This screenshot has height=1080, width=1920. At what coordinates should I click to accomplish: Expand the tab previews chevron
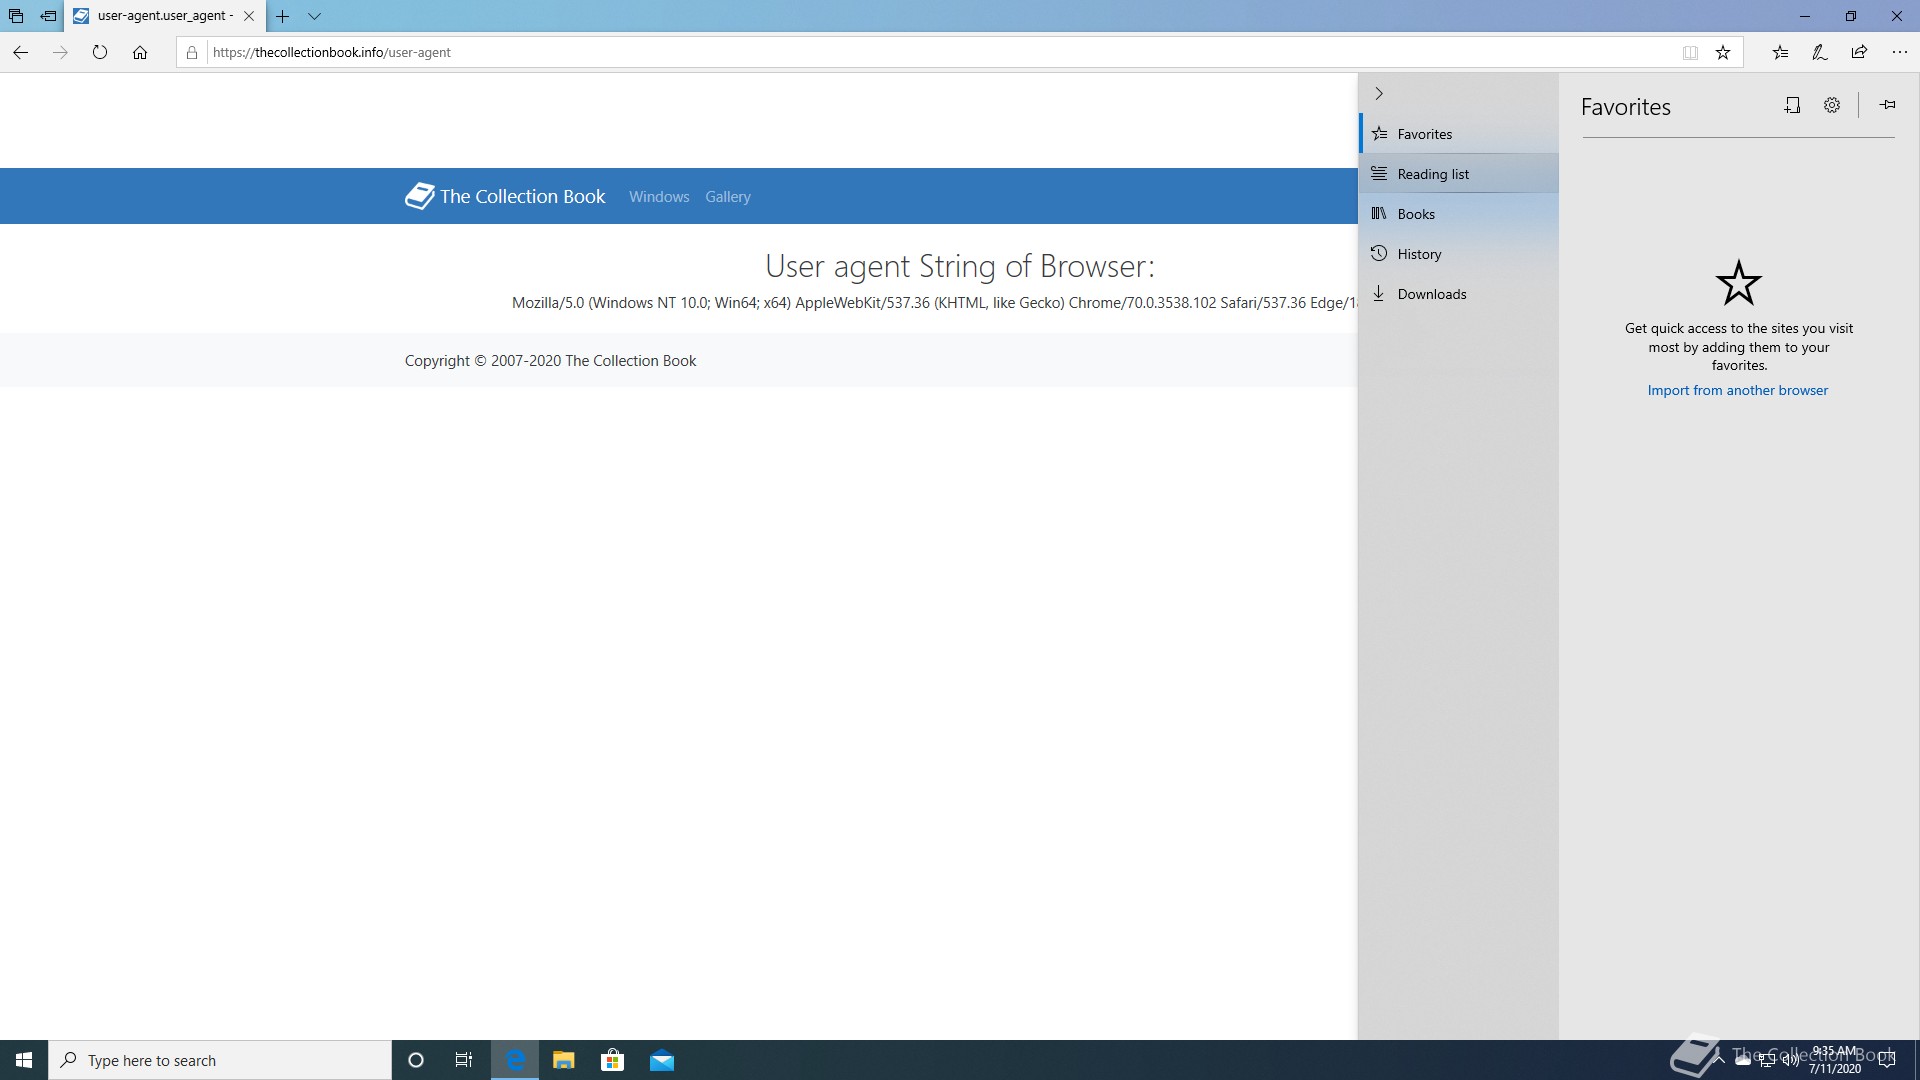click(314, 16)
